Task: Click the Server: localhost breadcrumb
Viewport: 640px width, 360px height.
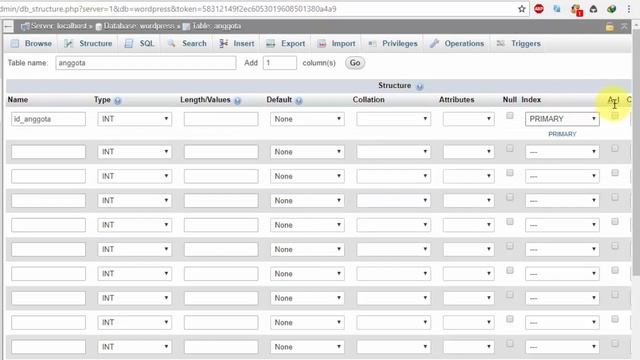Action: click(58, 26)
